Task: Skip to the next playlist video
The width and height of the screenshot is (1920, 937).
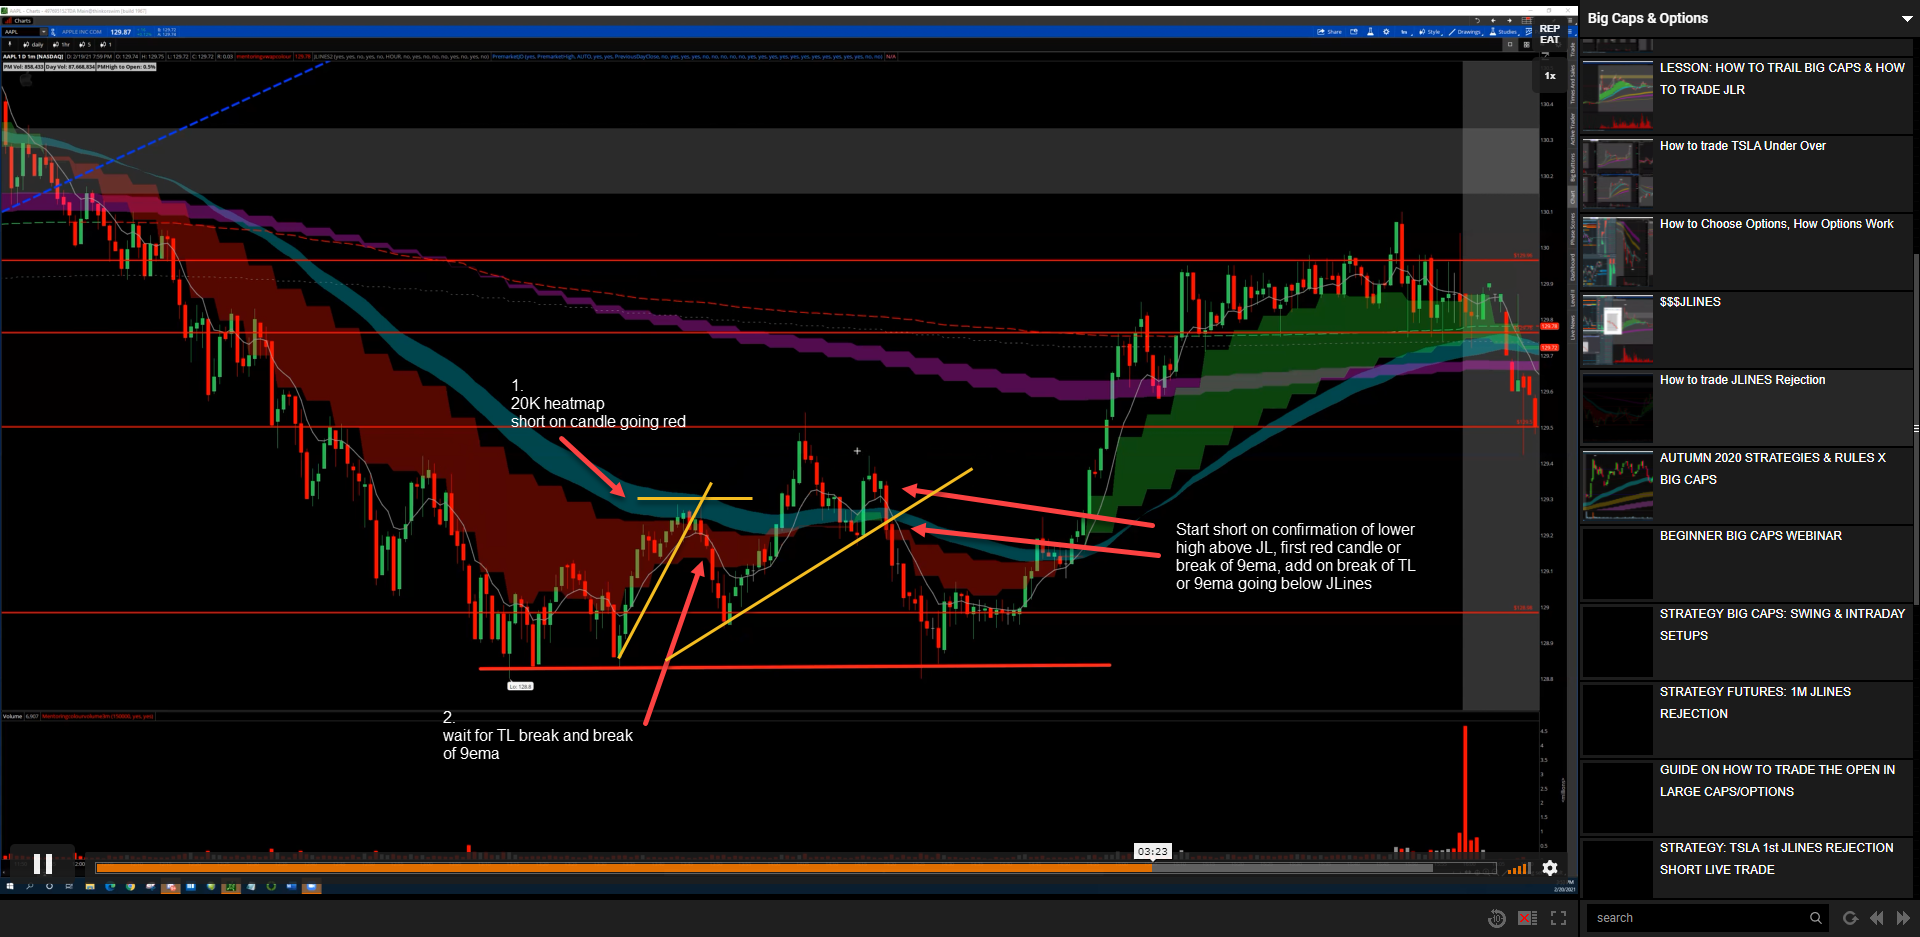Action: click(x=1903, y=918)
